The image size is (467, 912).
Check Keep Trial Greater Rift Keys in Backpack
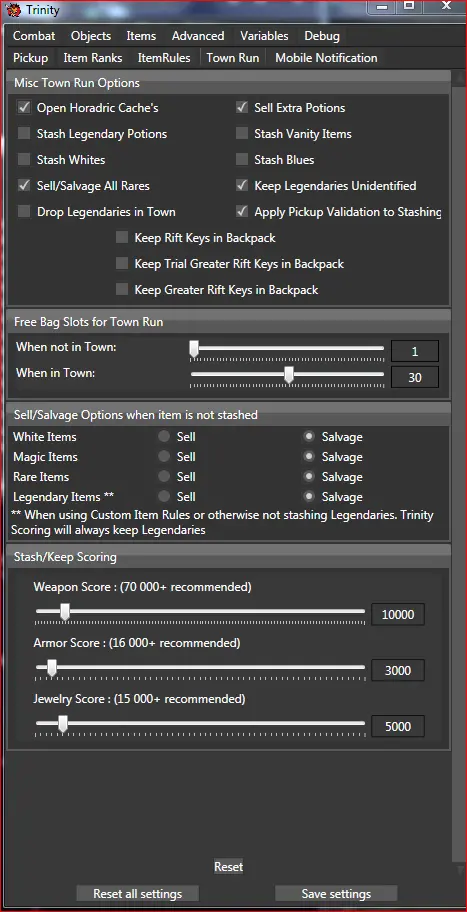[122, 263]
